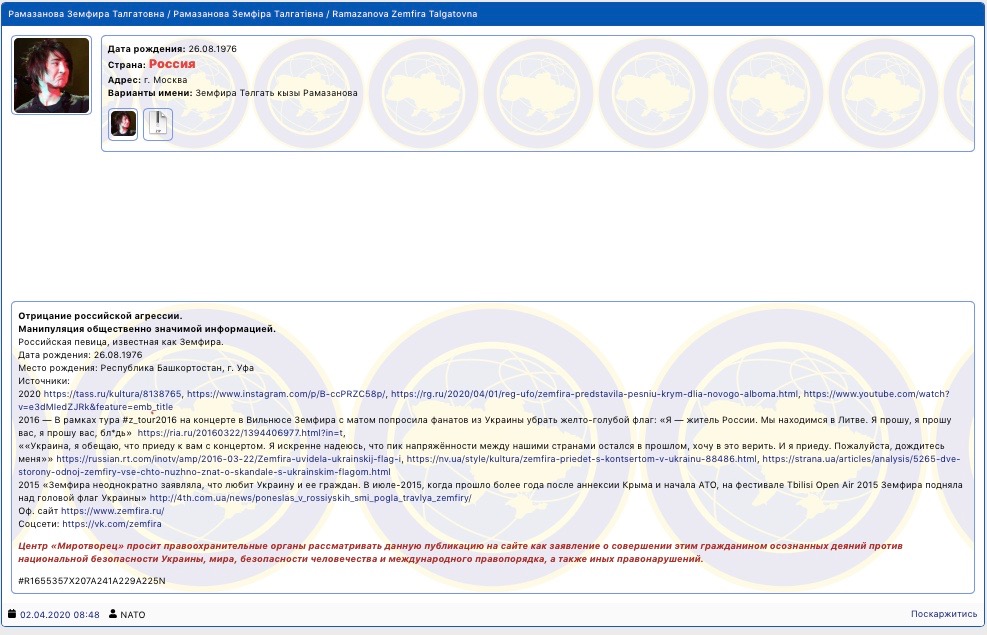Click the header name title bar text
The width and height of the screenshot is (987, 635).
[242, 14]
